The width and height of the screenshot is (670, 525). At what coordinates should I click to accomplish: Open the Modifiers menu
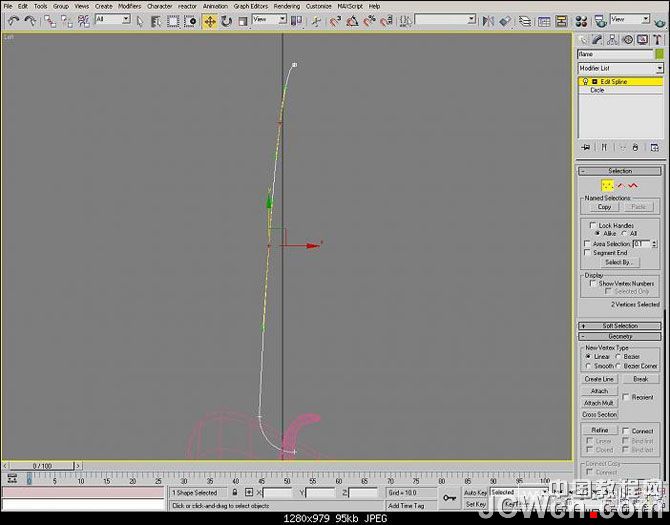click(x=129, y=6)
